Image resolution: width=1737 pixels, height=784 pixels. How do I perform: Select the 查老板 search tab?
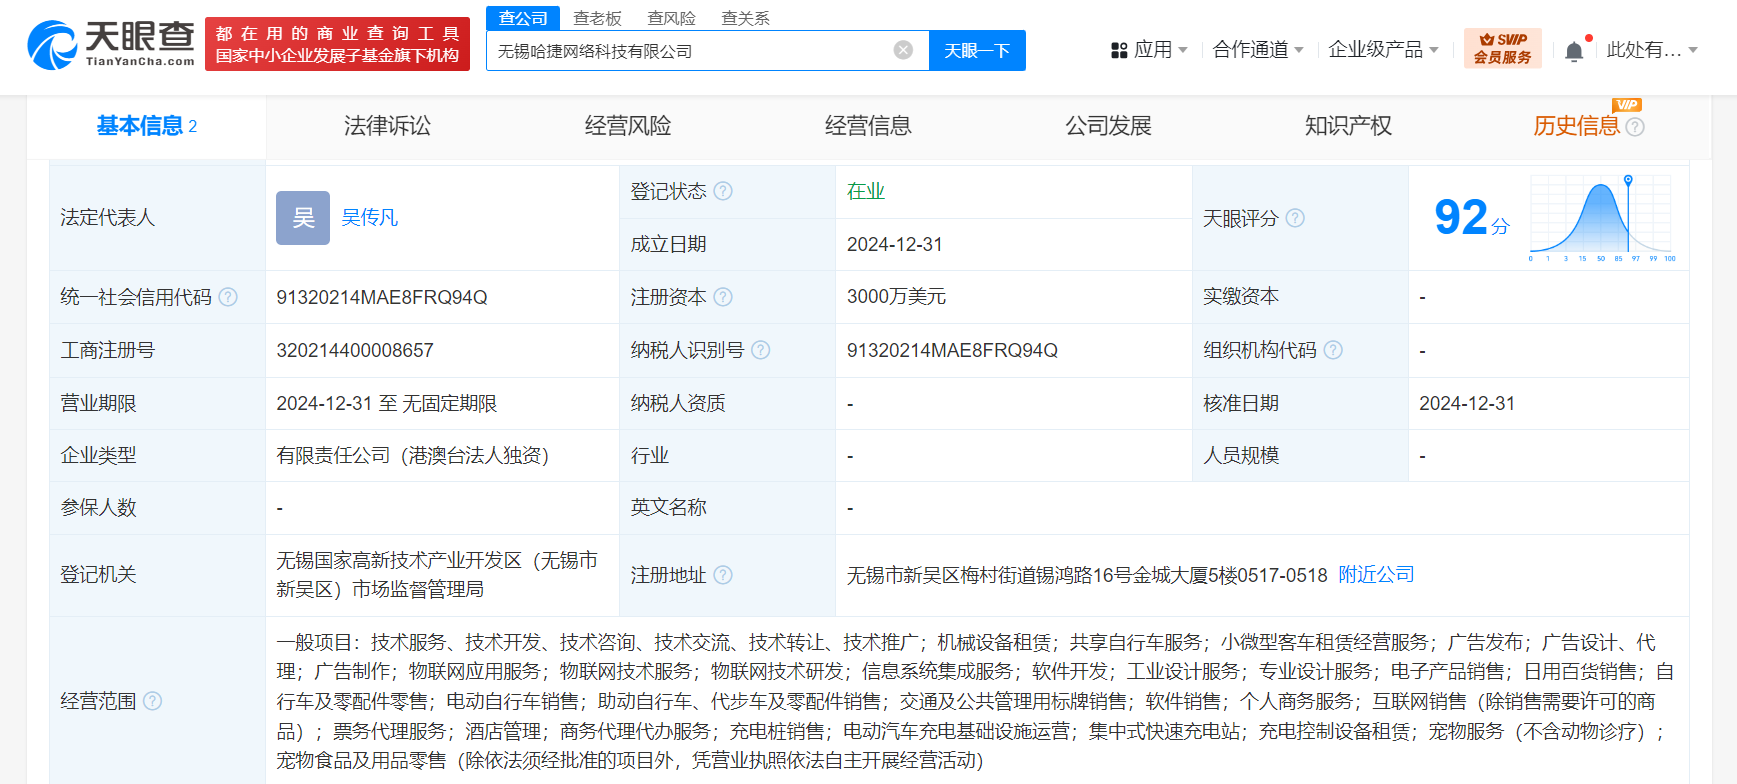click(597, 18)
